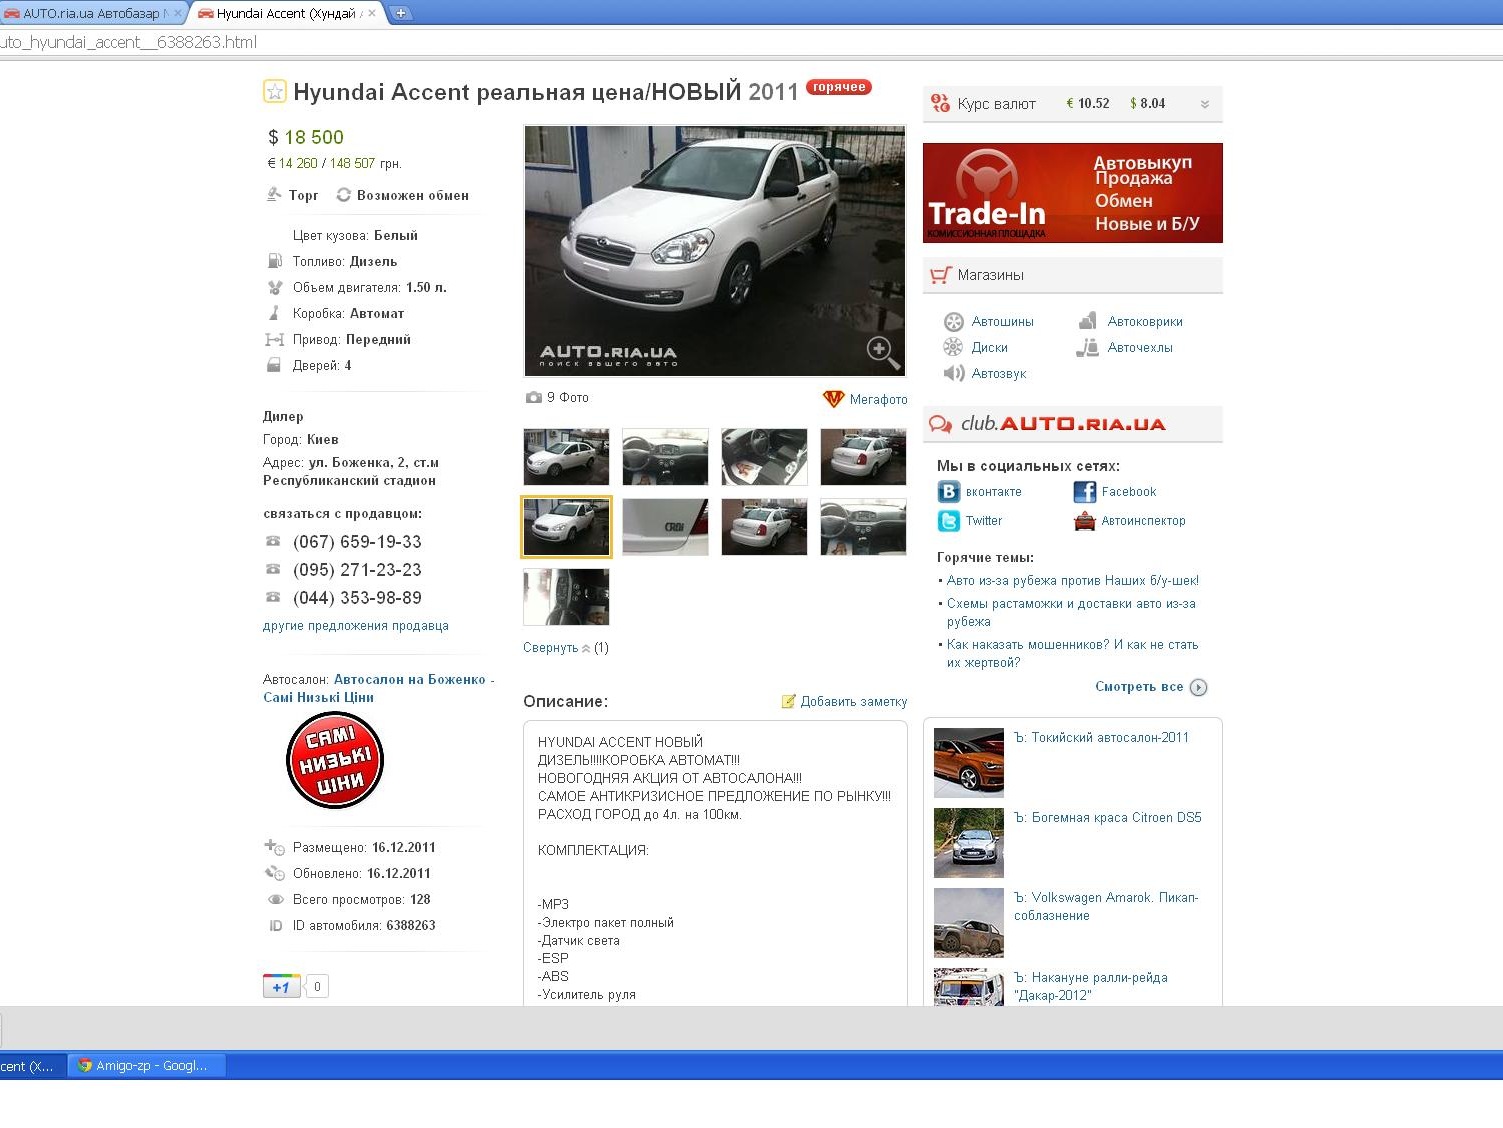Click the Магазины cart icon
Viewport: 1503px width, 1128px height.
pyautogui.click(x=940, y=275)
